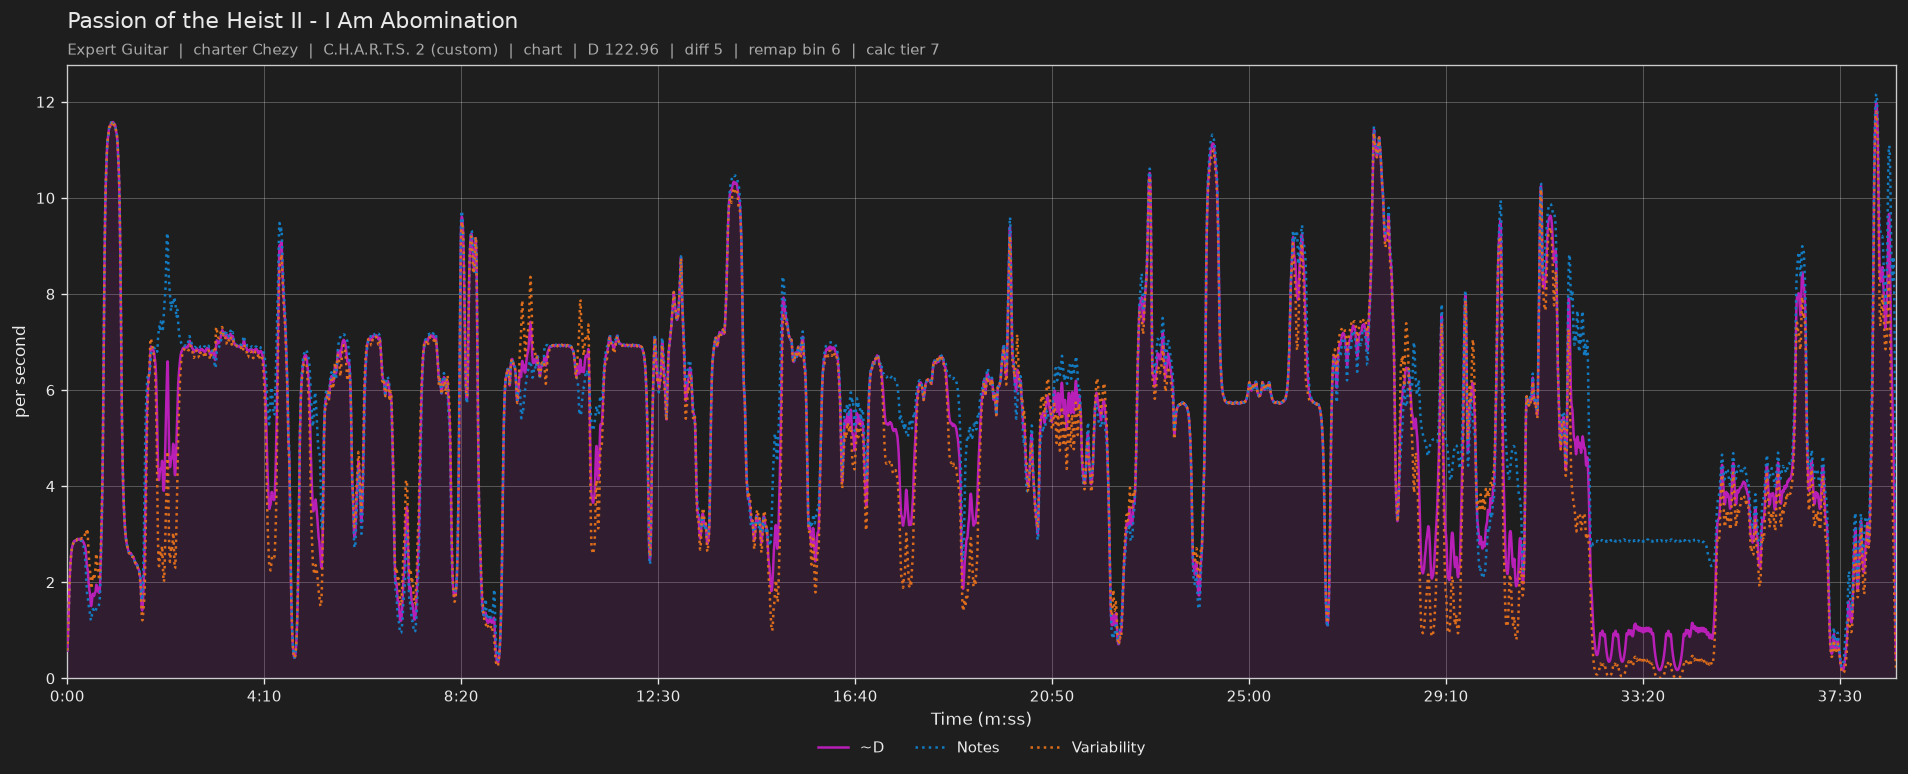1908x774 pixels.
Task: Click the blue dotted swatch beside "Notes"
Action: pos(929,748)
